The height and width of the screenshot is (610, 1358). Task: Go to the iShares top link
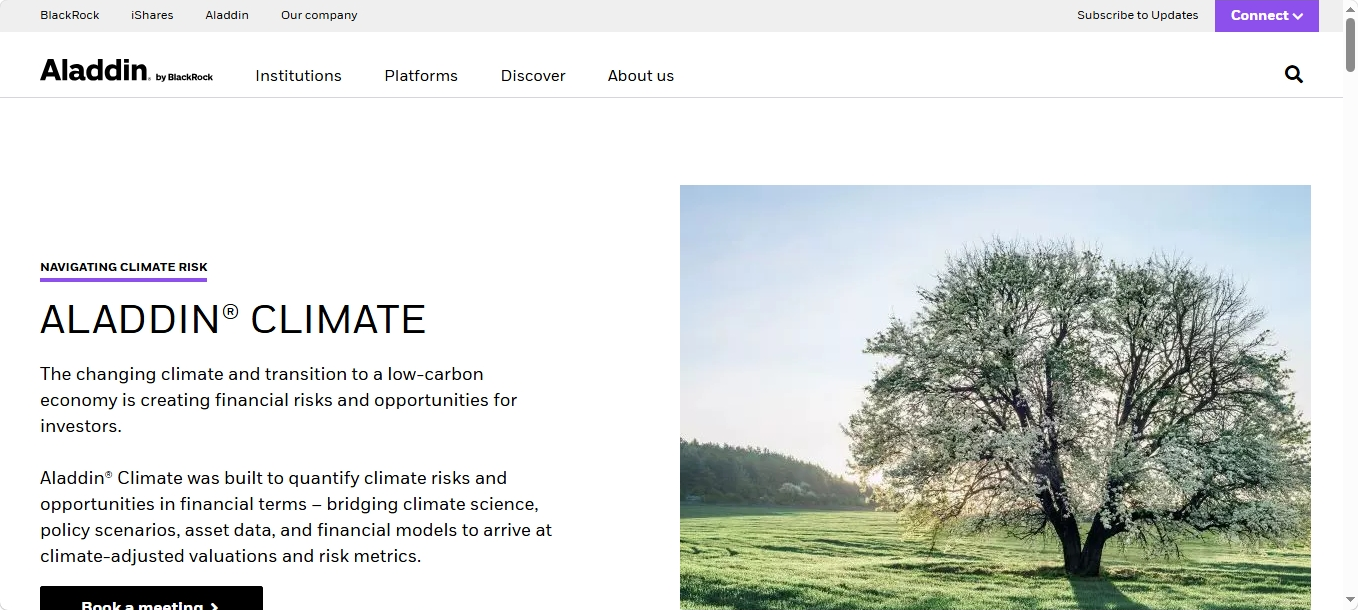click(152, 15)
